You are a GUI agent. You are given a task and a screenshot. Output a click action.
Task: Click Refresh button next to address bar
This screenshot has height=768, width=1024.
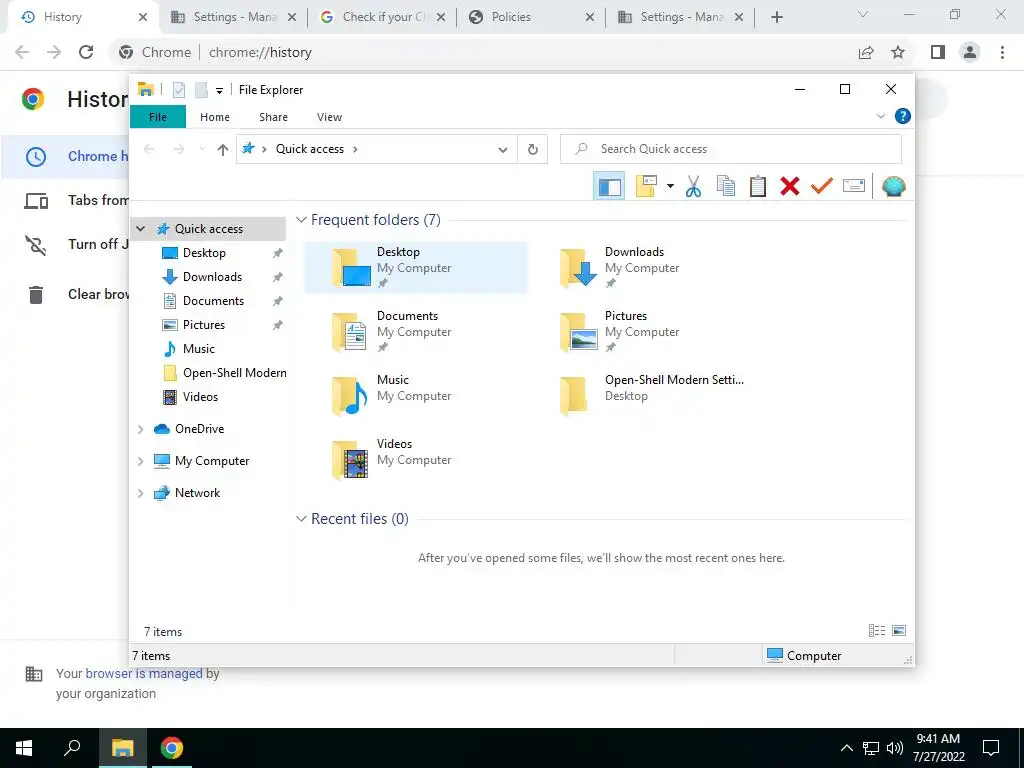533,150
